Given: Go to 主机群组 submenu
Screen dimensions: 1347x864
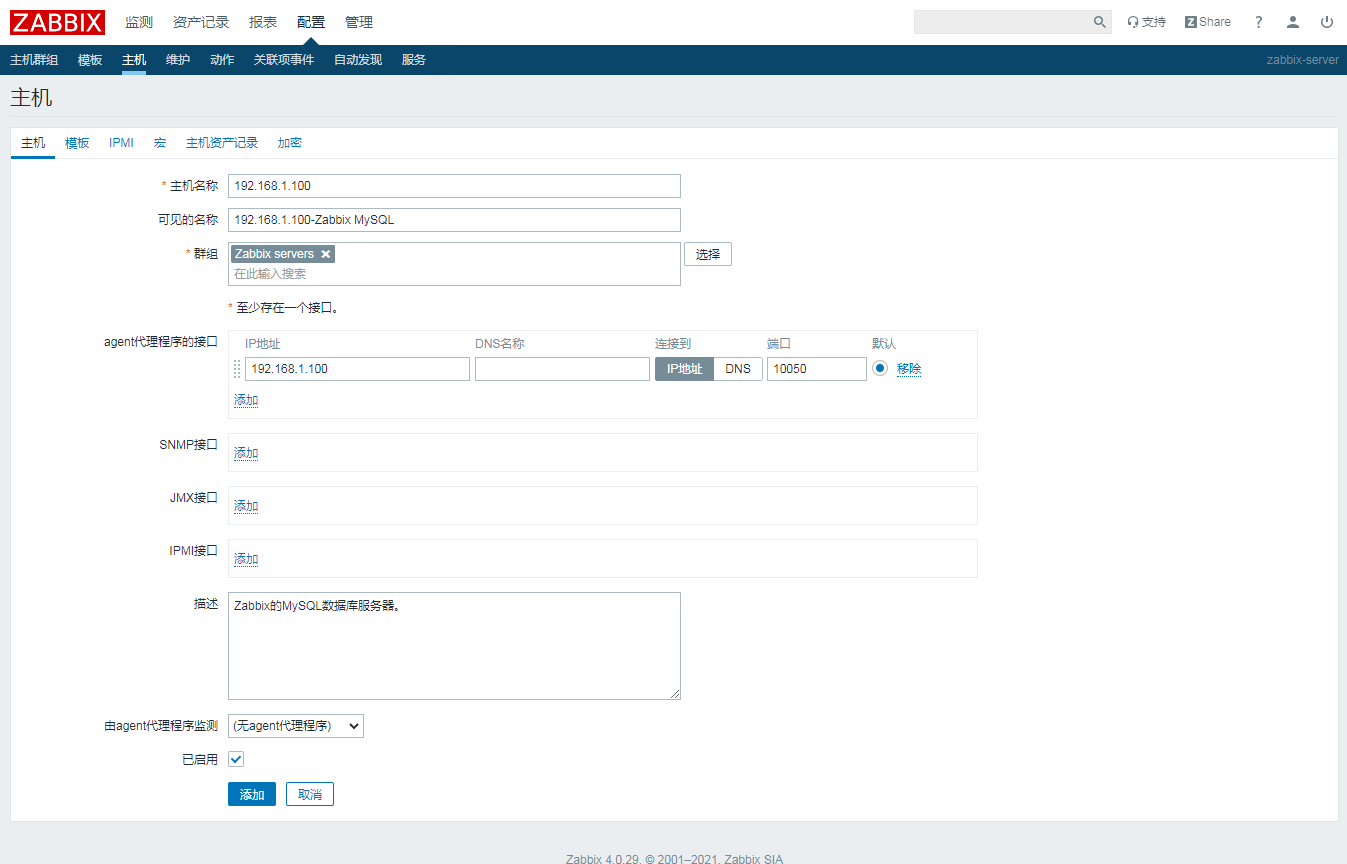Looking at the screenshot, I should [34, 60].
